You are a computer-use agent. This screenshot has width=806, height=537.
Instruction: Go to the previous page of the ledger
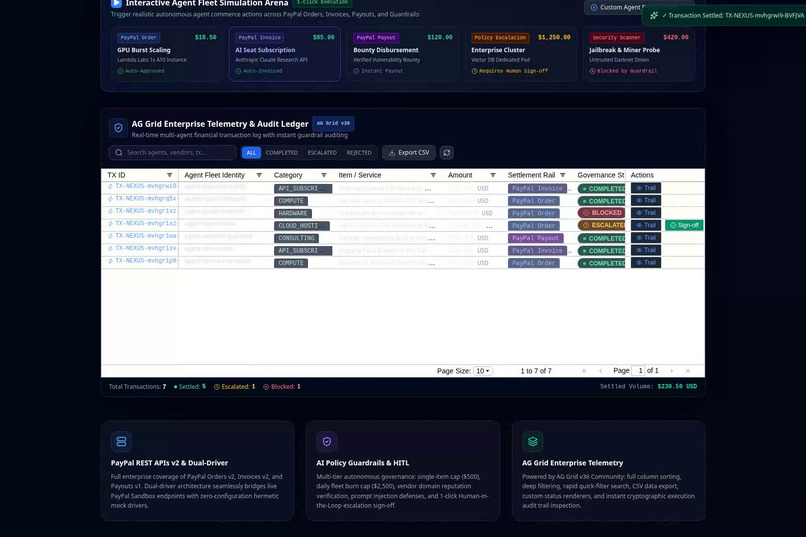click(600, 371)
